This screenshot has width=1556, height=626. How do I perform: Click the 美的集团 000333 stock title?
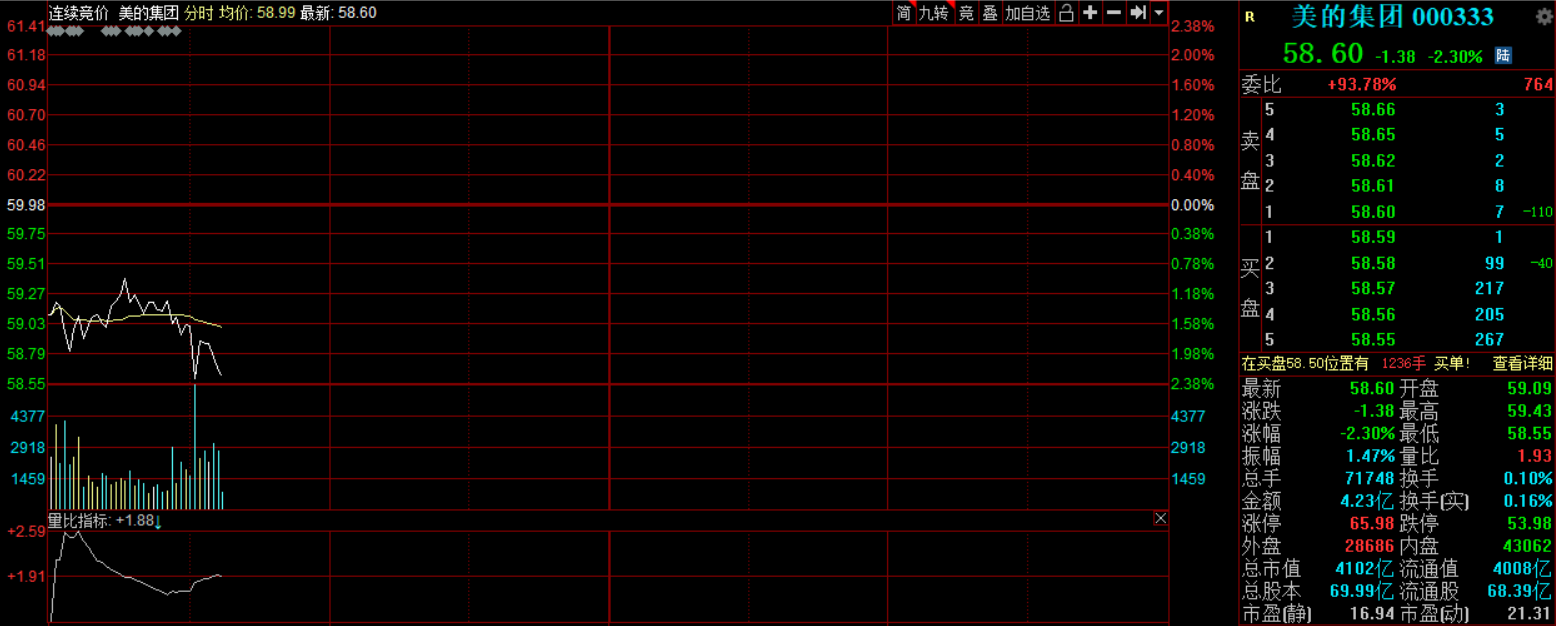tap(1392, 17)
